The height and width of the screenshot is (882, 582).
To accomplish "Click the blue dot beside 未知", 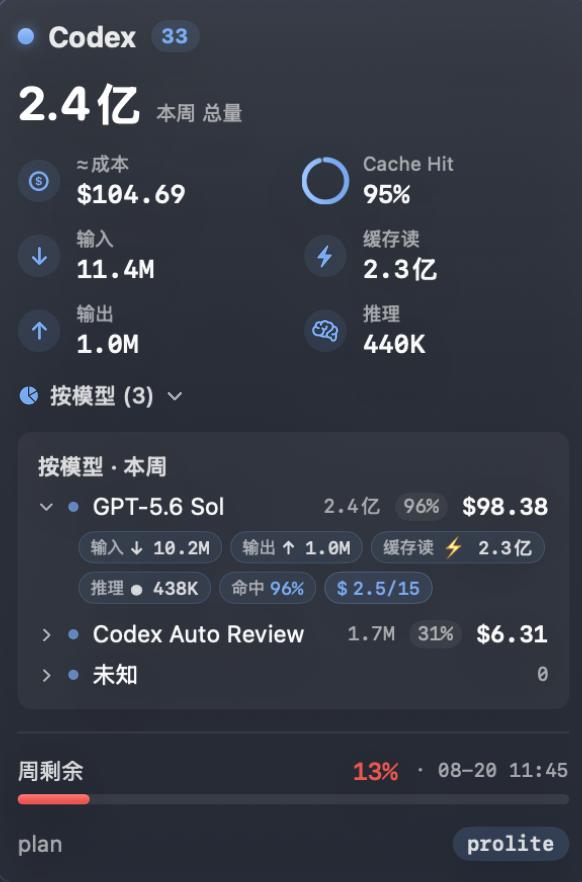I will pos(73,675).
